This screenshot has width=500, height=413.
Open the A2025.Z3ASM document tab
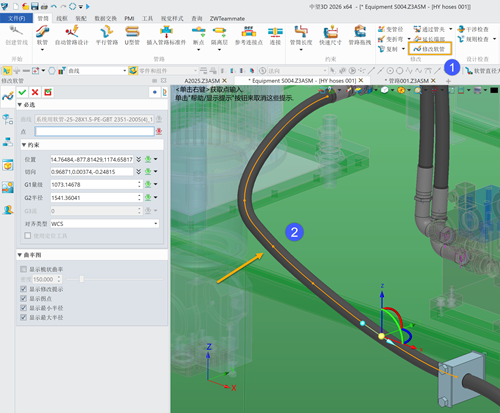tap(202, 81)
